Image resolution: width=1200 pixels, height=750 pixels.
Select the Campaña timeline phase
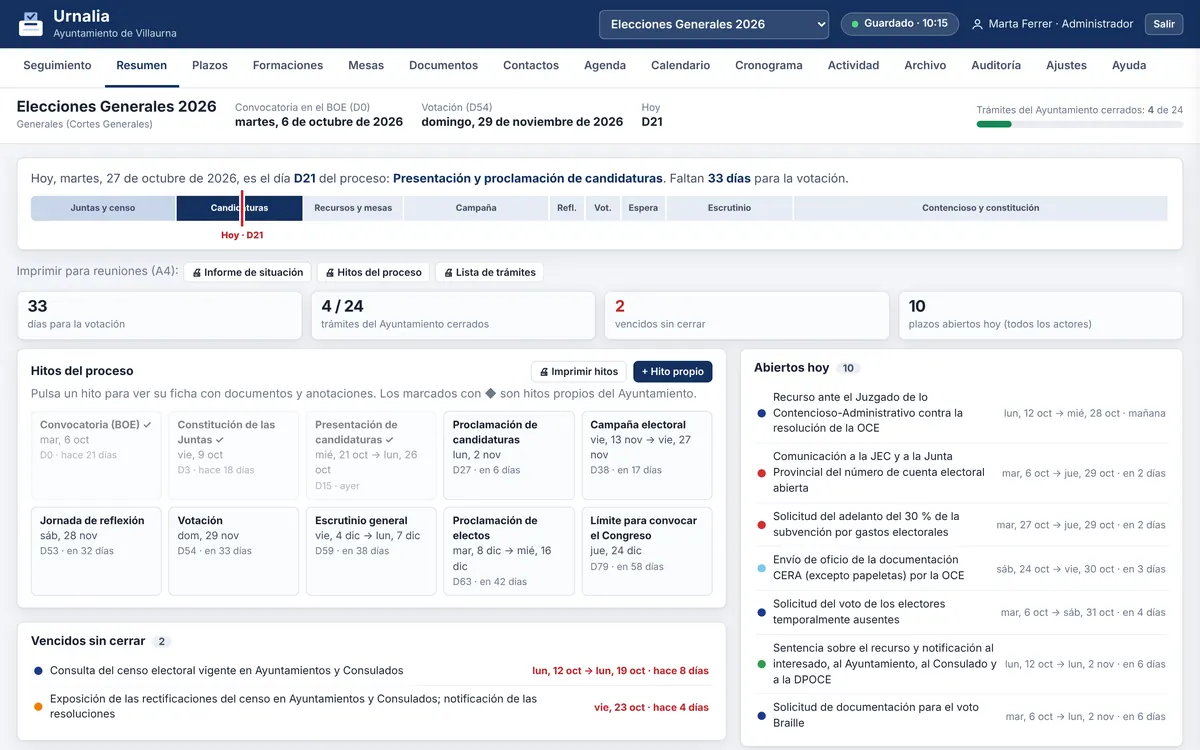(x=476, y=208)
